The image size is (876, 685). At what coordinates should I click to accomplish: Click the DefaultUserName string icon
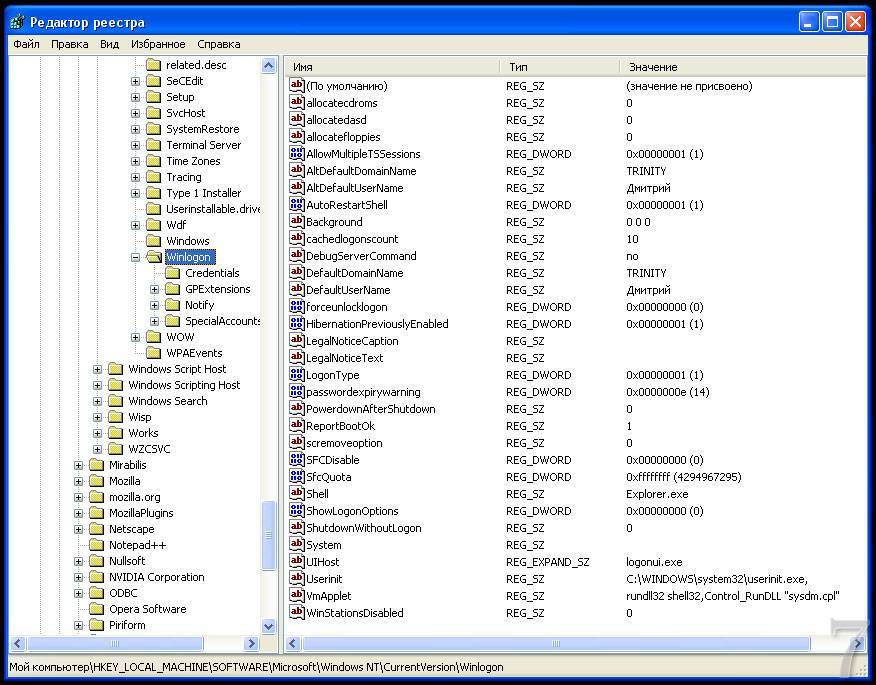click(296, 290)
